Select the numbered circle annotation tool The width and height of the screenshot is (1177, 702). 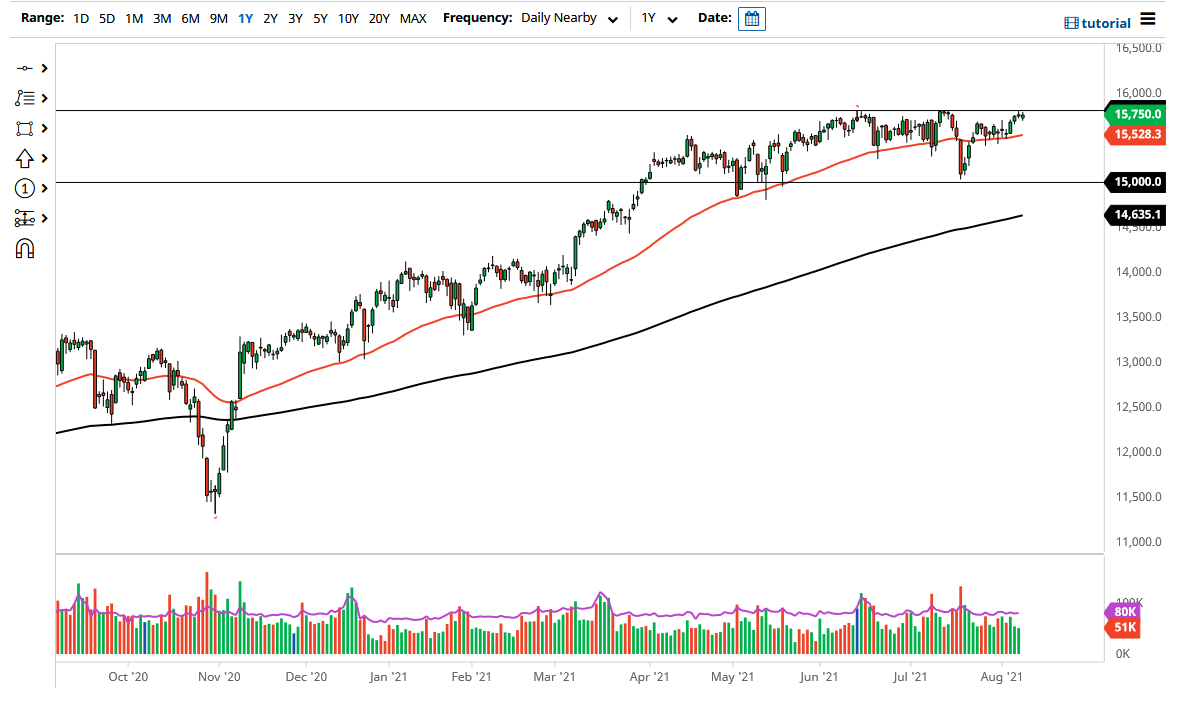pos(25,188)
